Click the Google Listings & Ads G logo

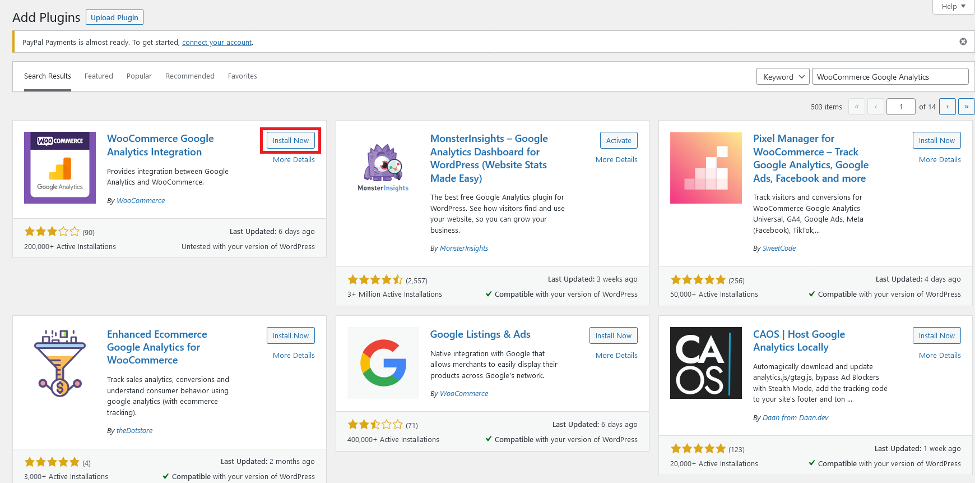point(383,363)
